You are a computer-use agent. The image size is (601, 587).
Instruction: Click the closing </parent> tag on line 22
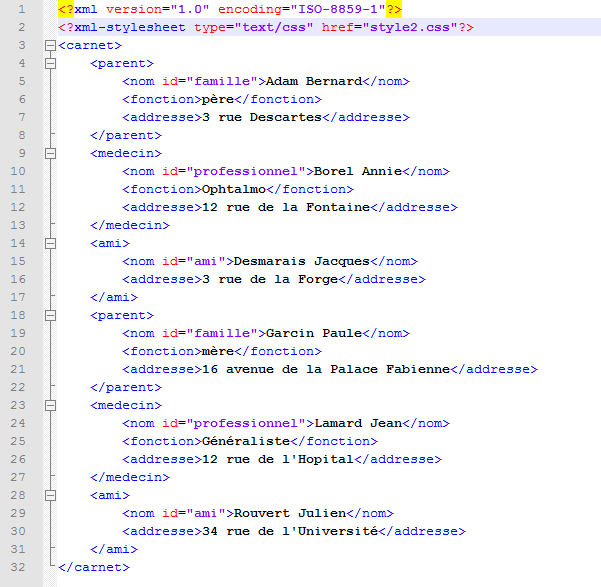[126, 387]
